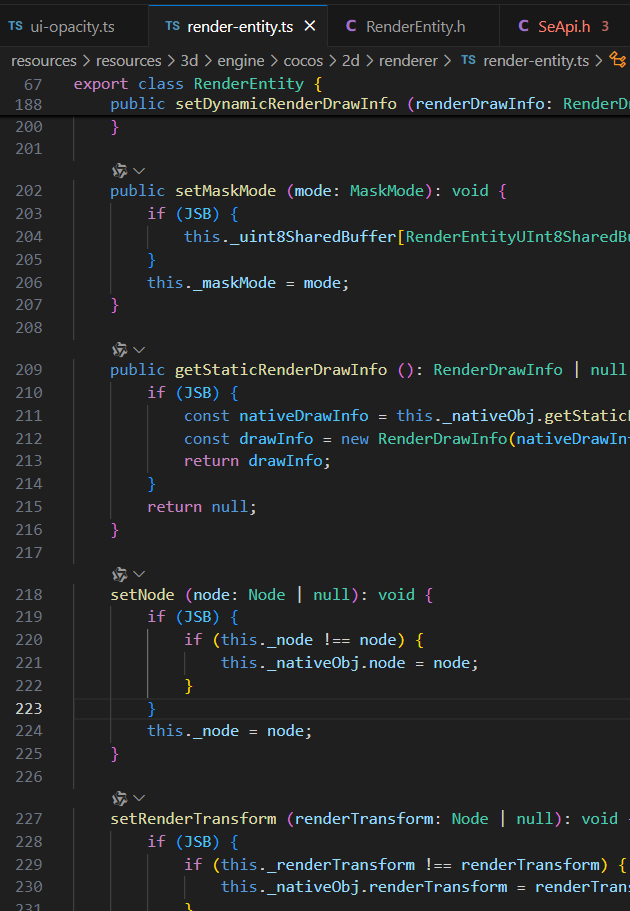This screenshot has width=630, height=911.
Task: Expand code lens chevron above setMaskMode
Action: pyautogui.click(x=139, y=171)
